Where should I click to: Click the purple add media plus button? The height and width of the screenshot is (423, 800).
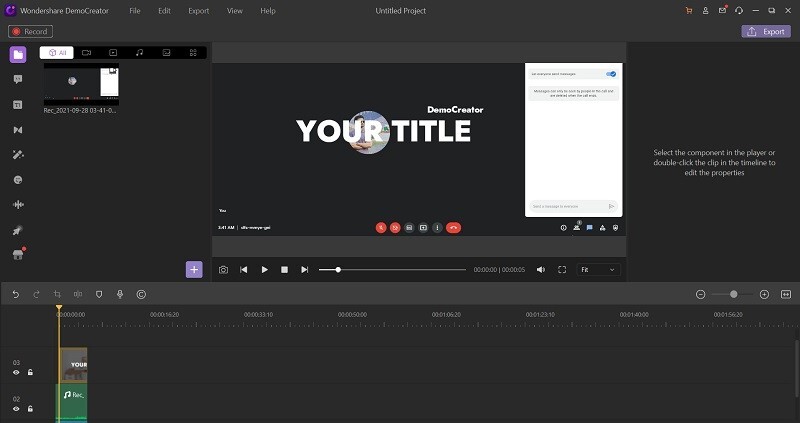click(x=194, y=269)
